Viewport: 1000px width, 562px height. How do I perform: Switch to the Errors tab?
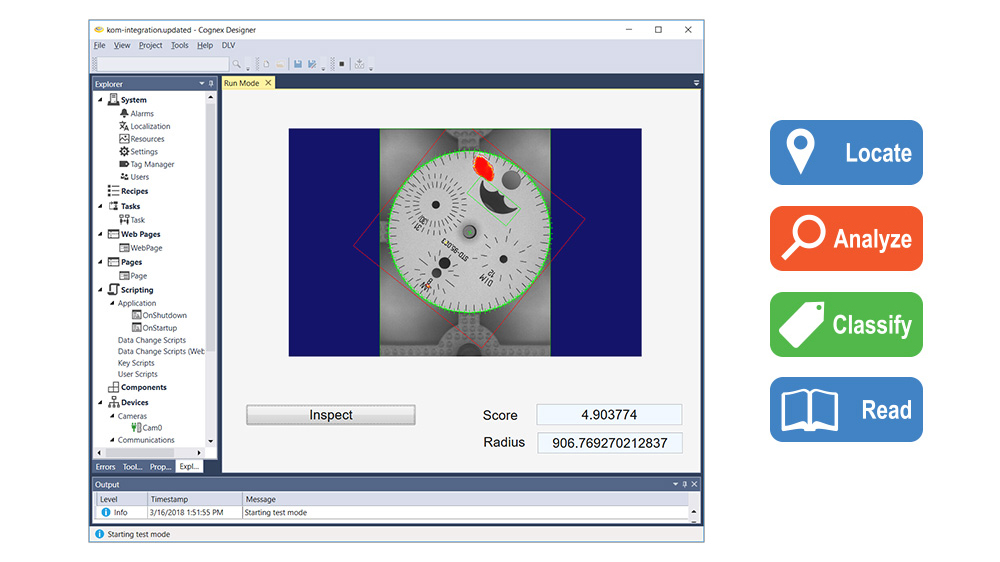tap(105, 467)
